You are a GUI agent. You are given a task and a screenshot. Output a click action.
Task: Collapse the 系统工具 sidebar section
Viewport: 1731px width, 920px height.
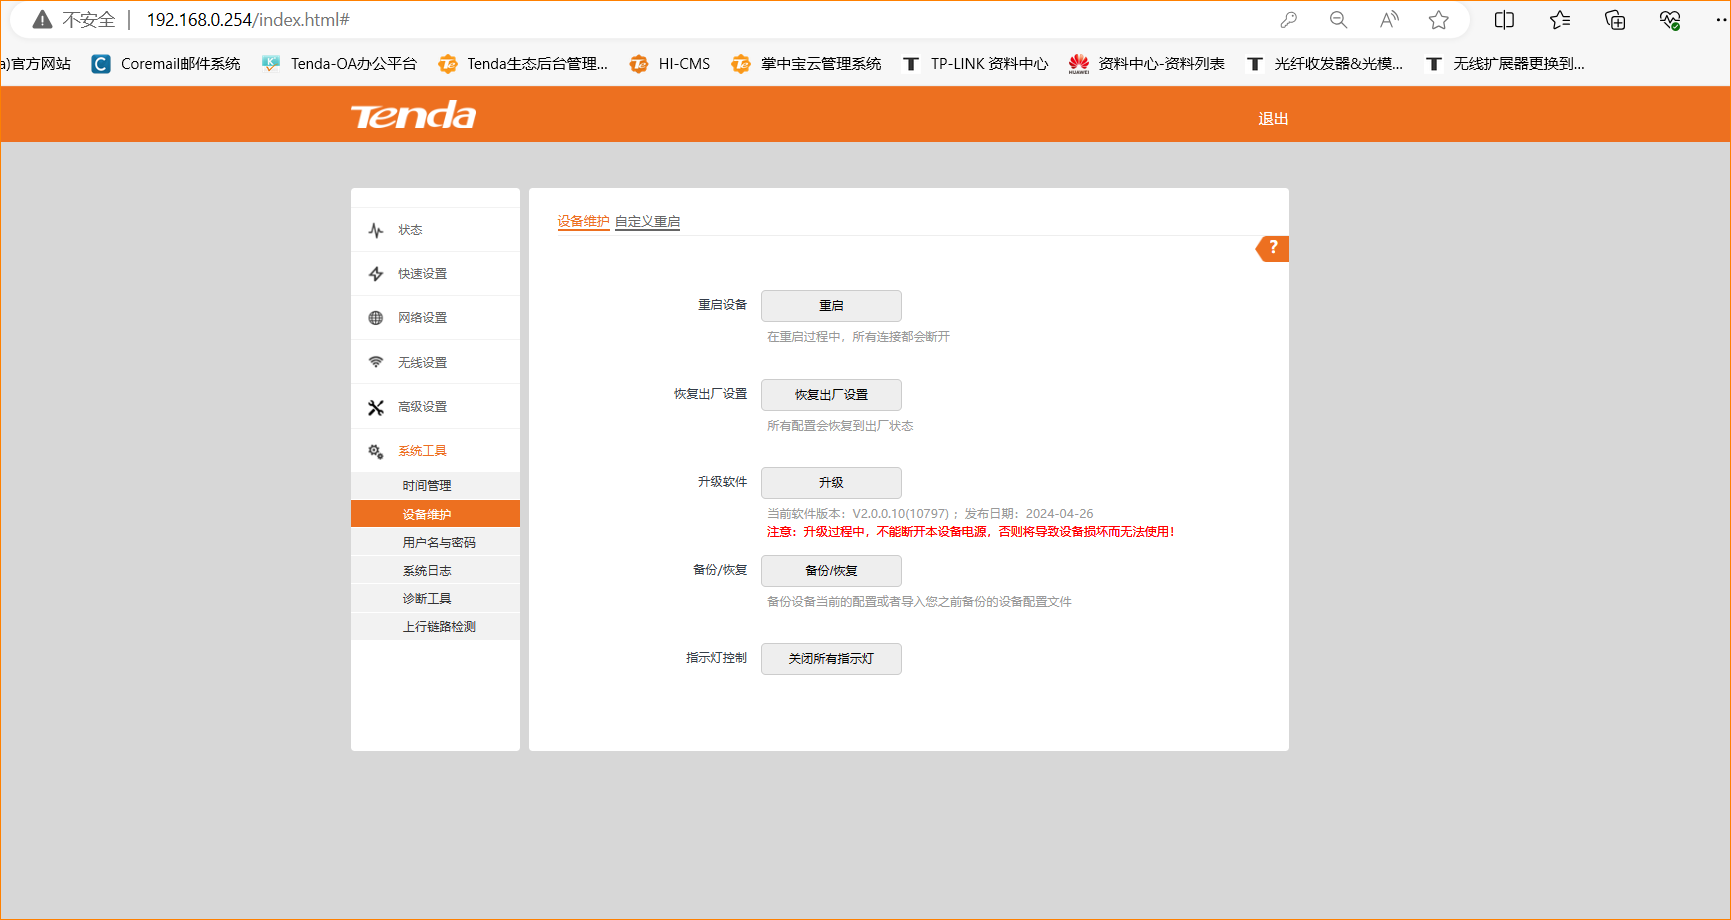tap(435, 451)
